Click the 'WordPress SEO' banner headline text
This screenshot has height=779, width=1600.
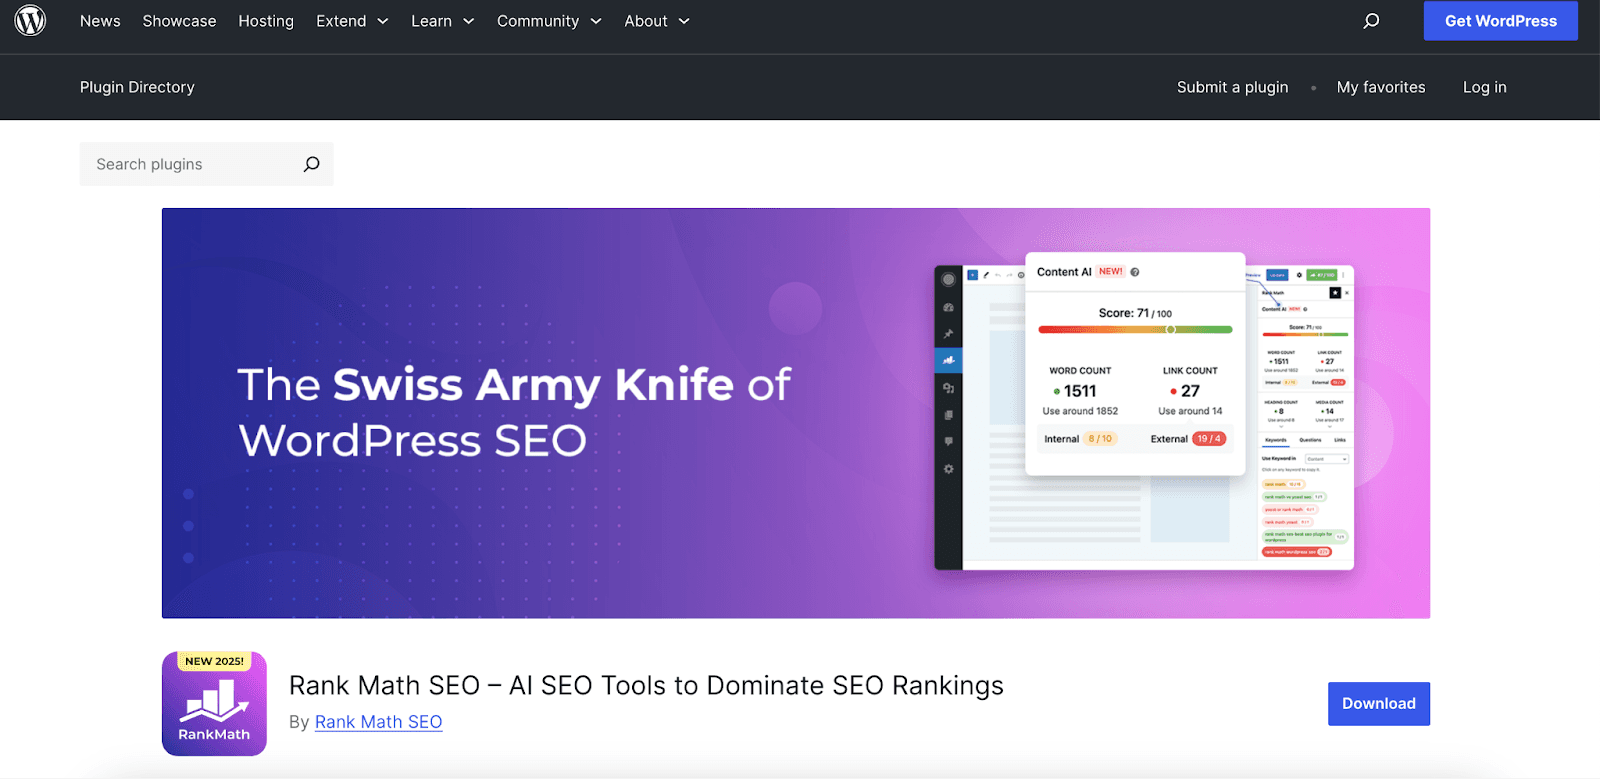412,441
